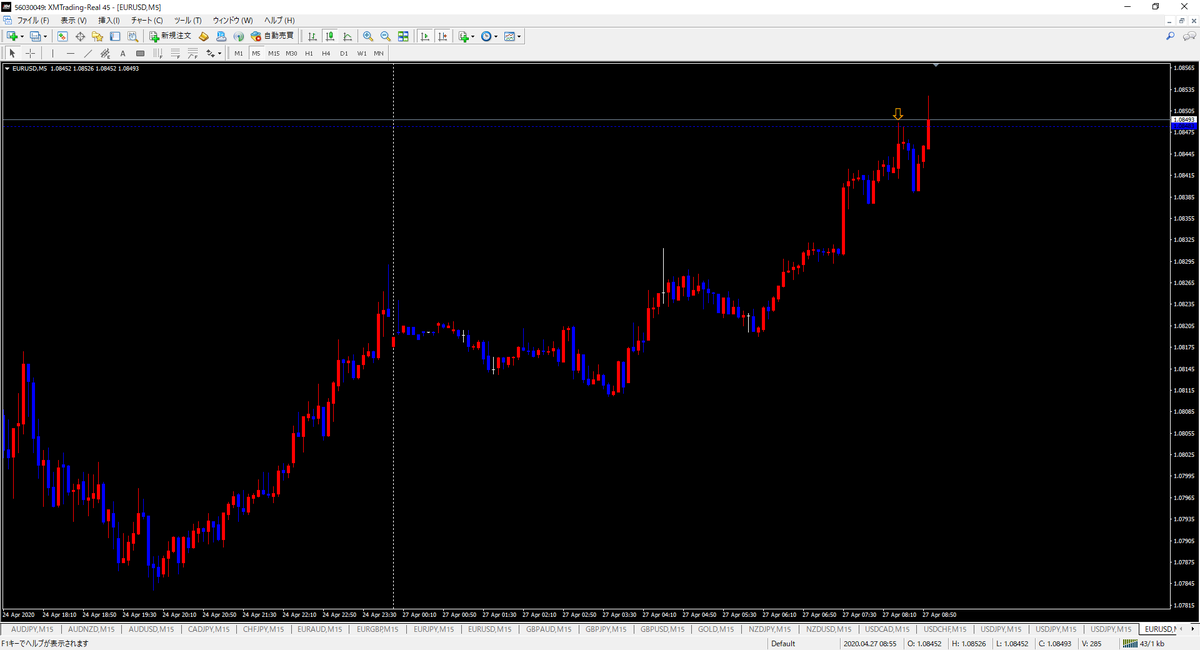Choose the equidistant channel tool
1200x650 pixels.
pyautogui.click(x=105, y=53)
